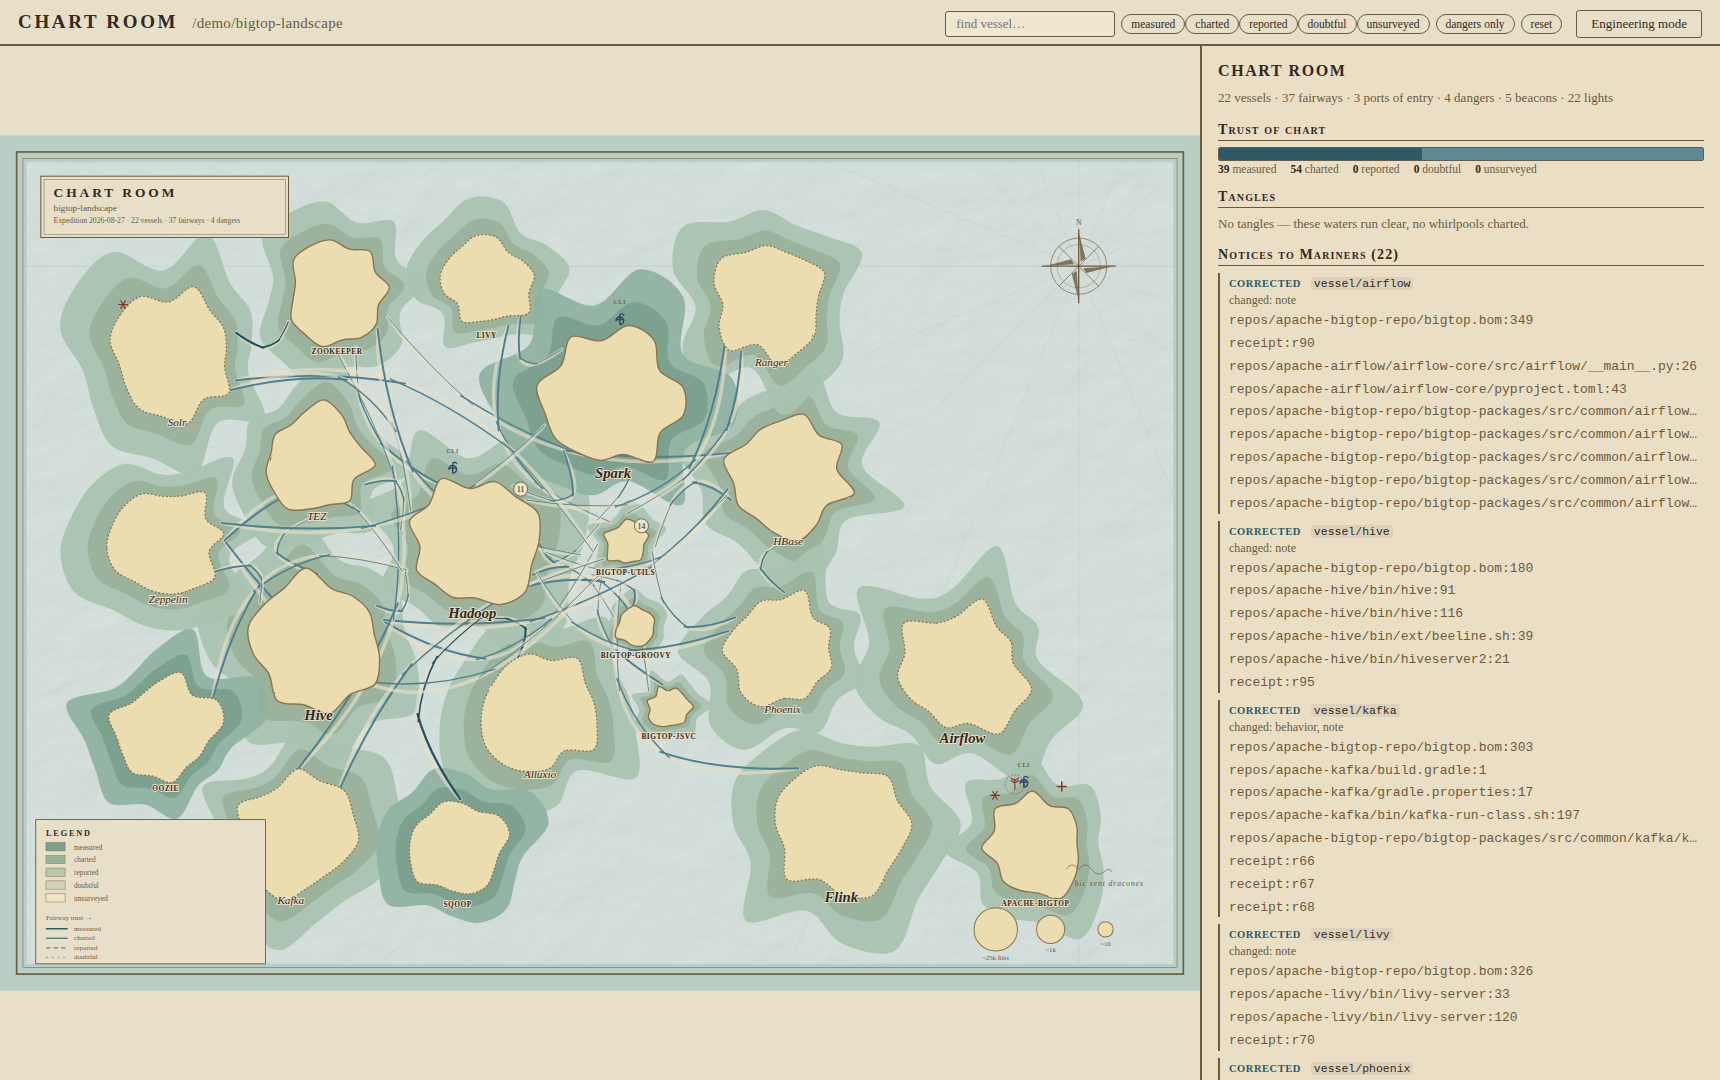The width and height of the screenshot is (1720, 1080).
Task: Toggle the 'unsurveyed' trust filter
Action: (x=1393, y=24)
